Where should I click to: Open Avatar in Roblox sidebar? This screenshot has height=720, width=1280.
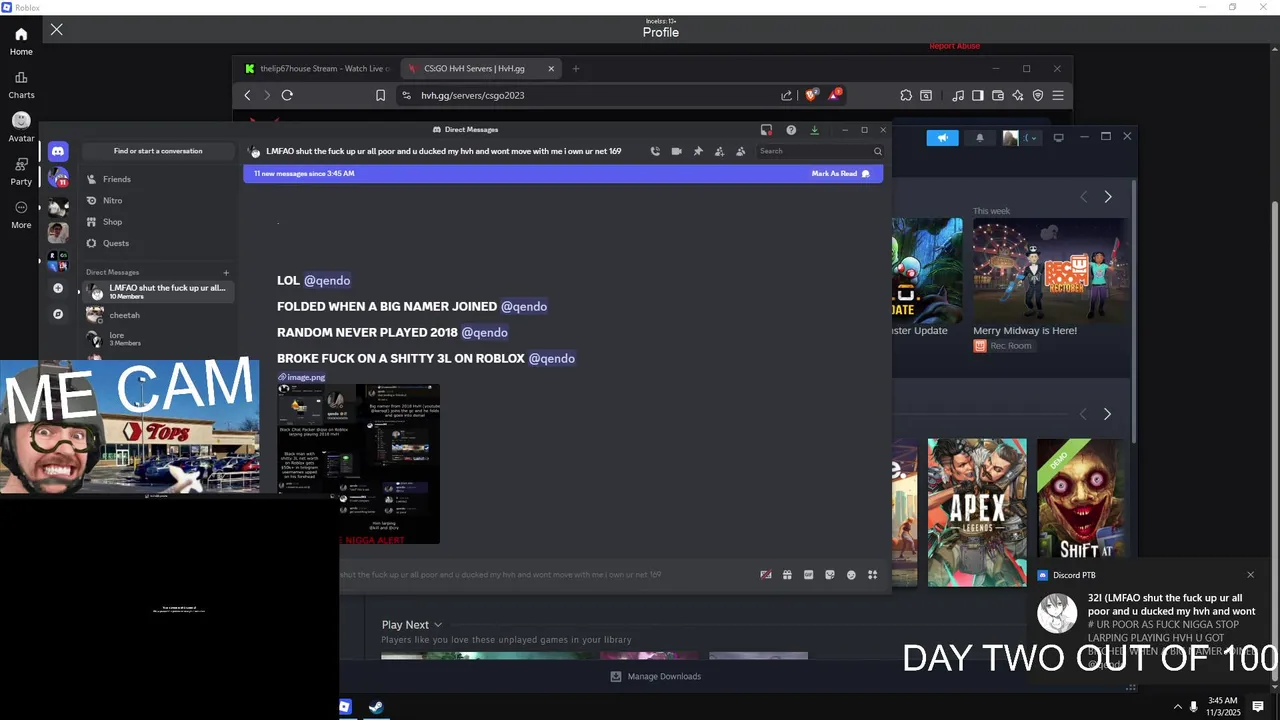[x=21, y=127]
